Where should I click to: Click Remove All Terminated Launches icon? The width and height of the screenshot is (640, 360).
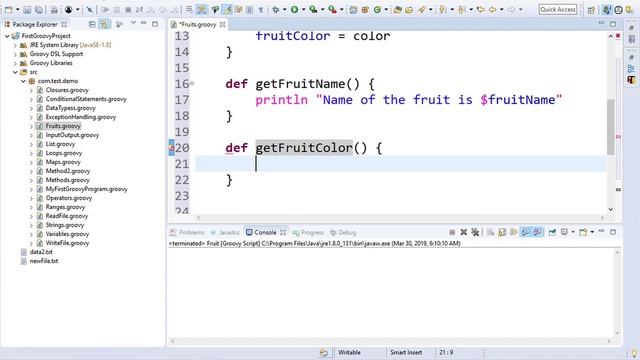click(475, 232)
